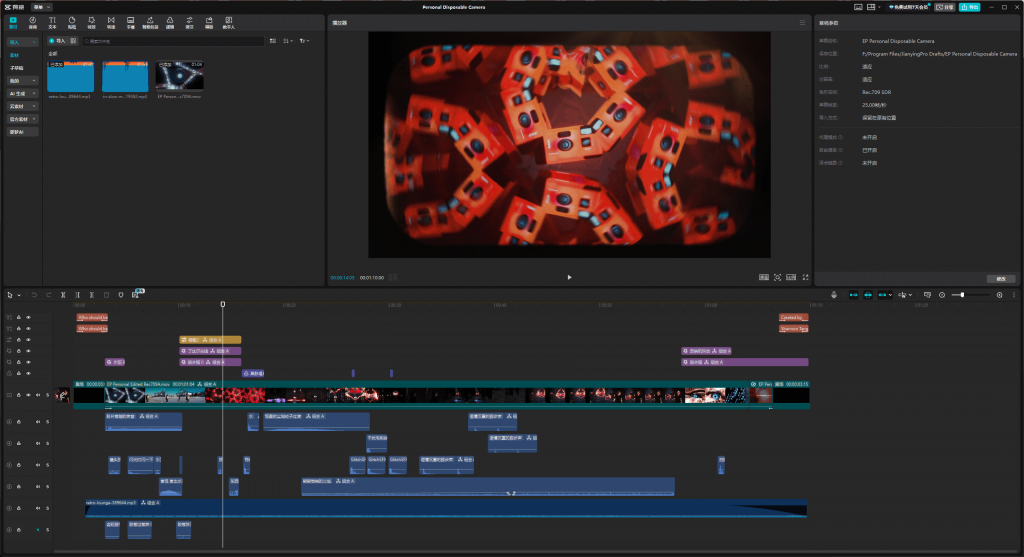Viewport: 1024px width, 557px height.
Task: Click the shield marker icon in timeline toolbar
Action: click(121, 295)
